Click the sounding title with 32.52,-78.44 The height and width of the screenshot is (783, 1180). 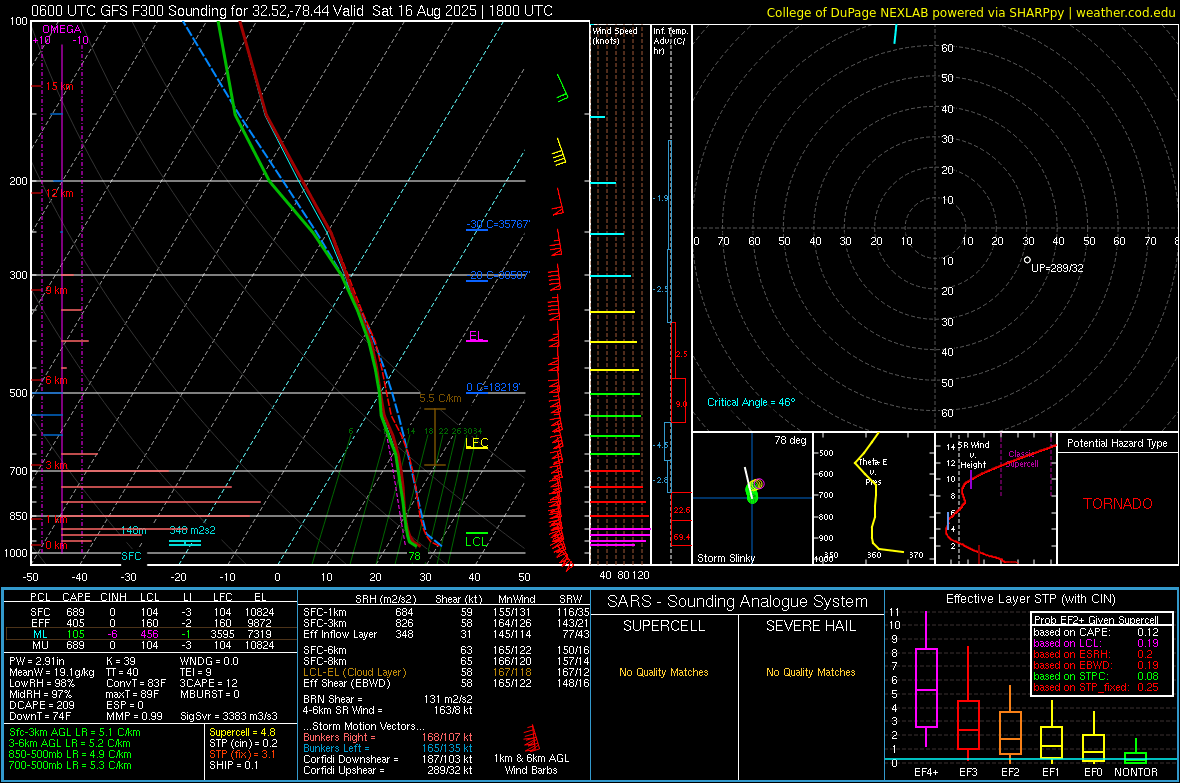(x=292, y=11)
